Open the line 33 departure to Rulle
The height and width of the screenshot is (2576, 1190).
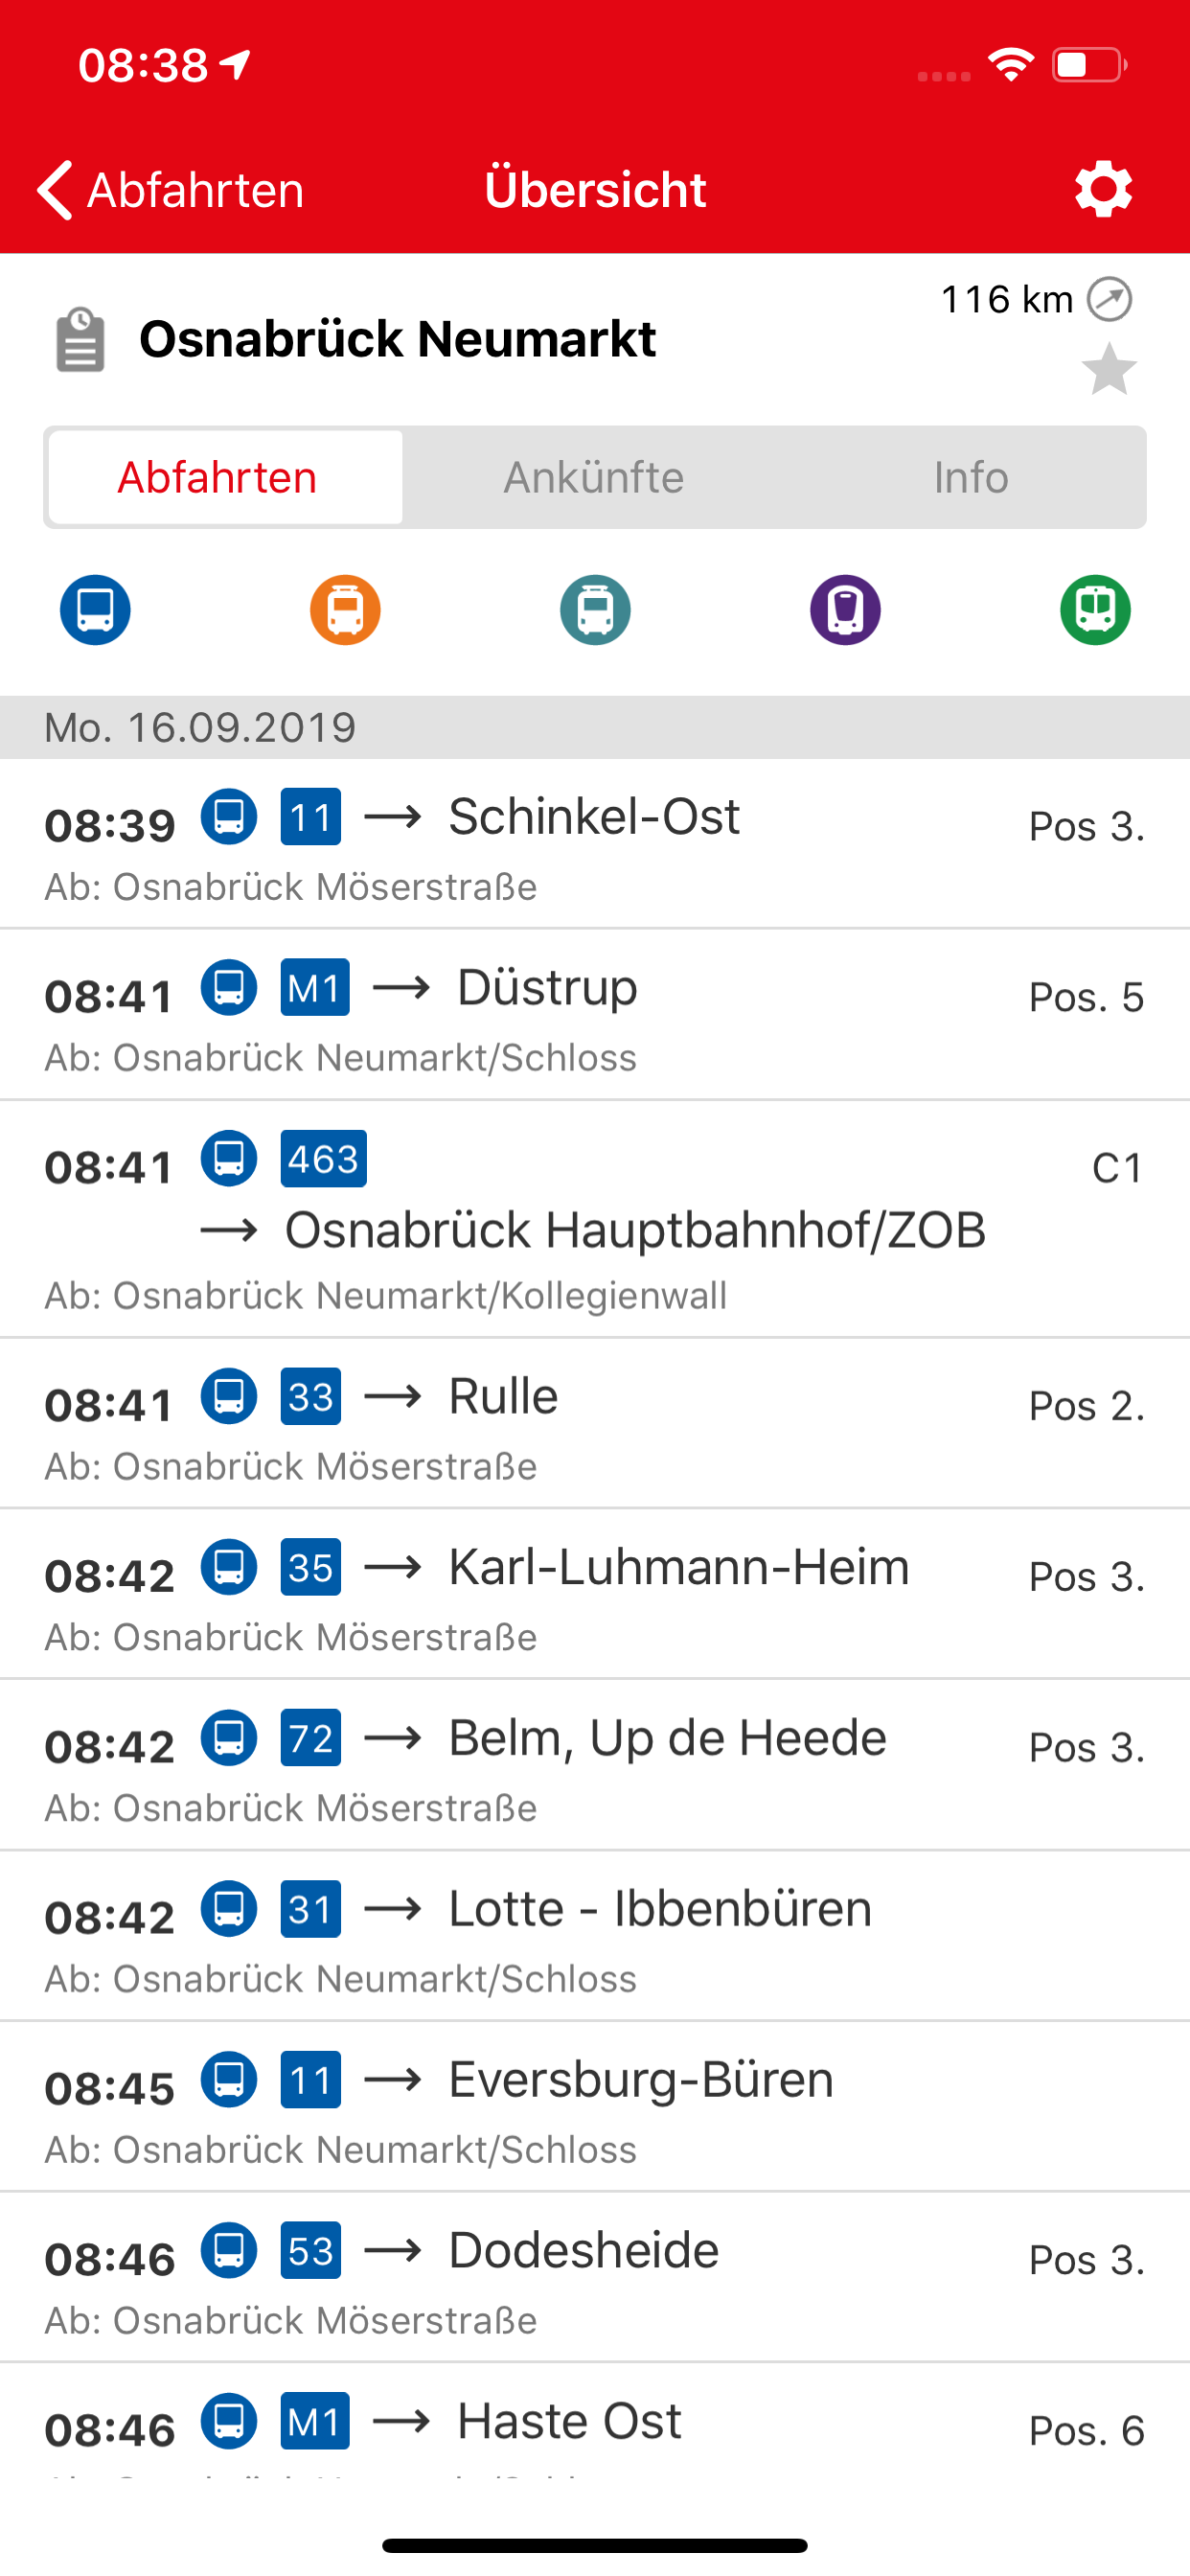click(x=594, y=1424)
